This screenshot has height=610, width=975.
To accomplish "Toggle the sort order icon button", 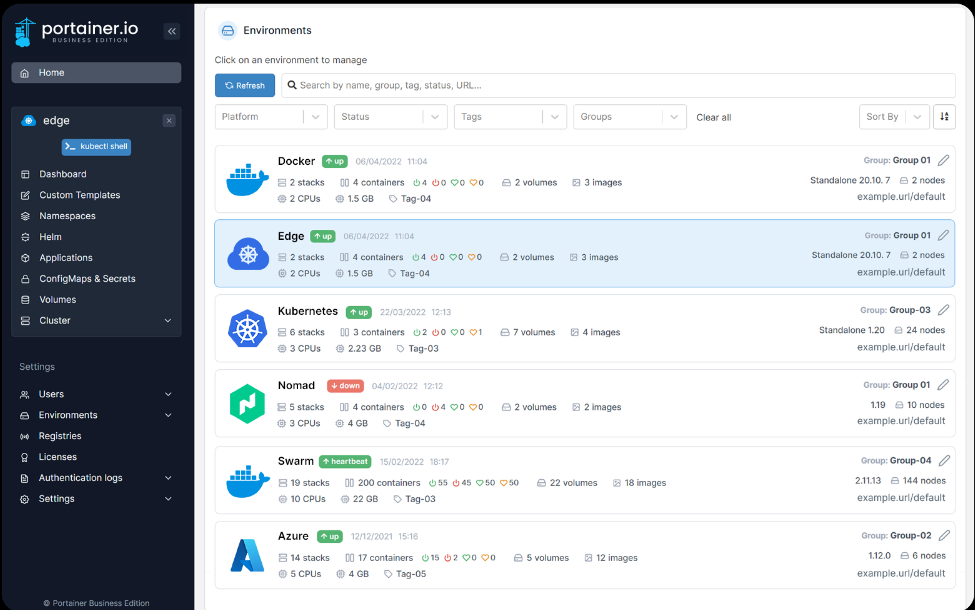I will [x=944, y=117].
